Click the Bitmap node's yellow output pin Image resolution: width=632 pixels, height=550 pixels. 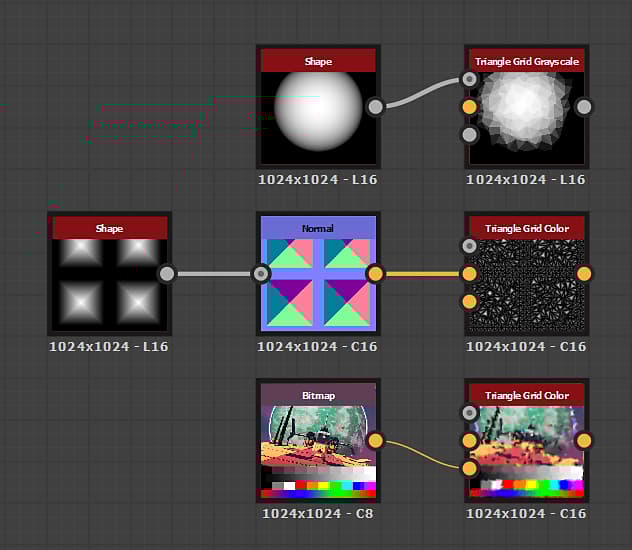point(376,441)
